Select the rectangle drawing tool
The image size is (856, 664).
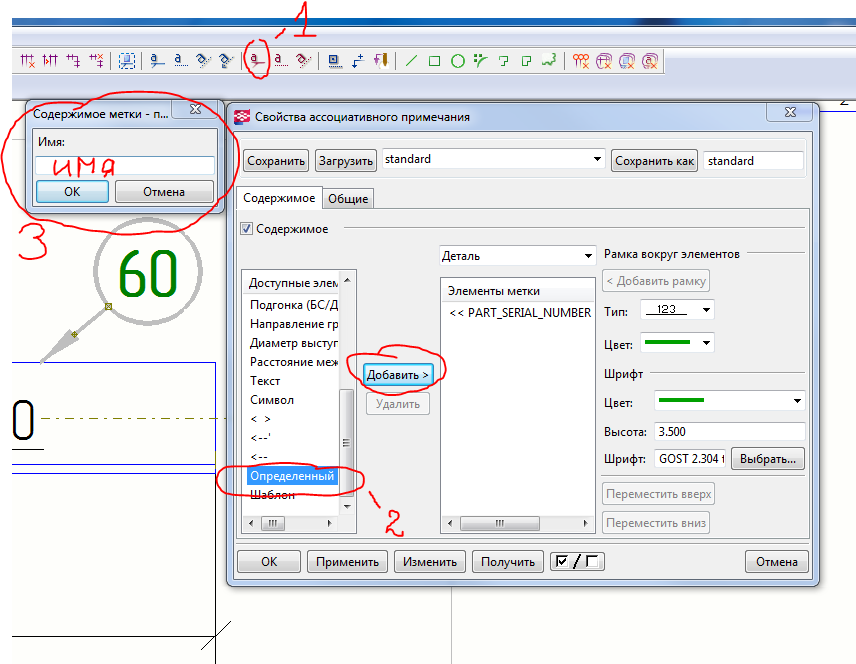click(x=435, y=61)
